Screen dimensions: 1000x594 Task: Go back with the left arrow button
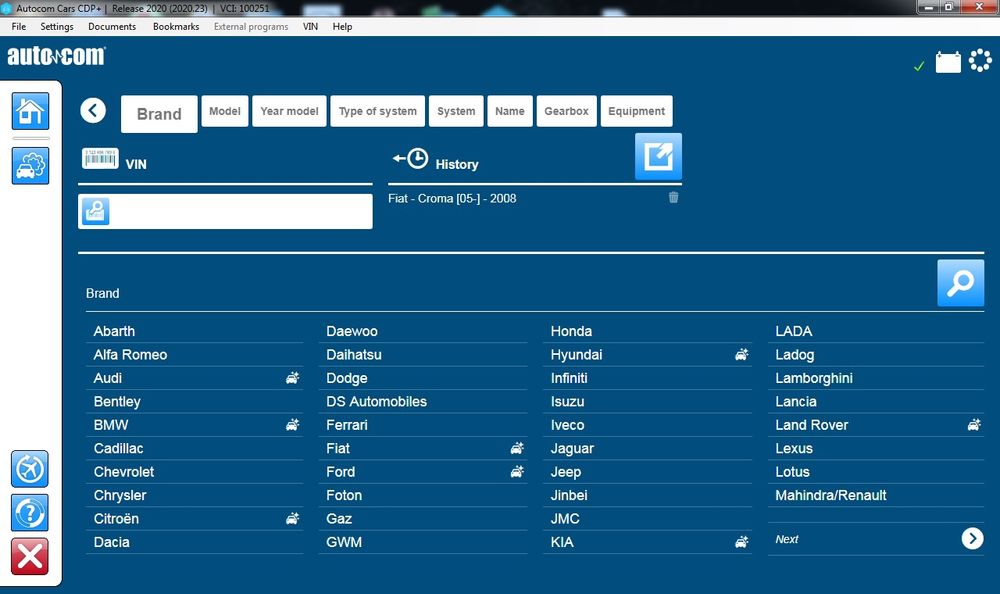pyautogui.click(x=93, y=110)
